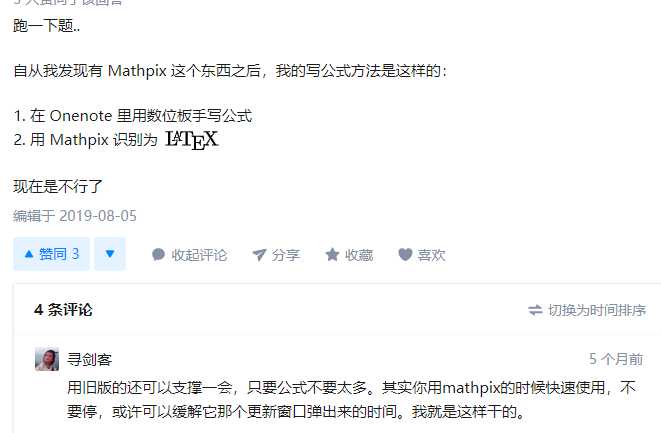Click the 编辑于 2019-08-05 edit date
Screen dimensions: 661x433
click(75, 216)
